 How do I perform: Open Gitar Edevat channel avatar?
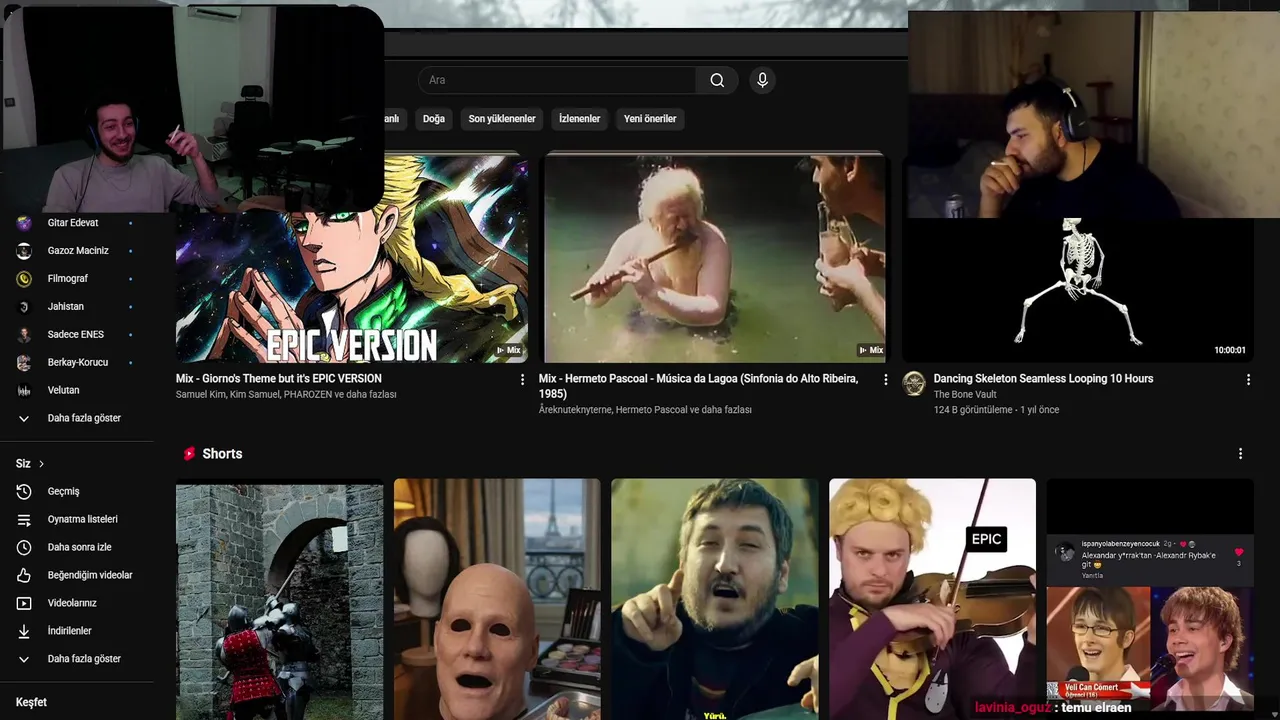point(24,223)
